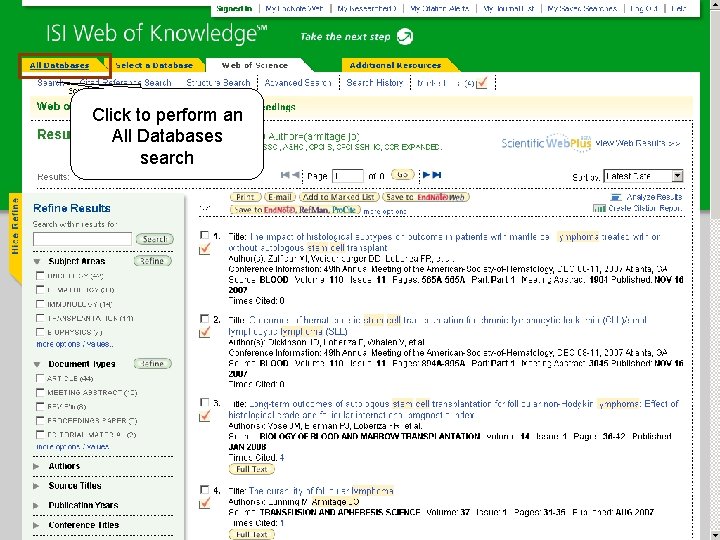This screenshot has width=720, height=540.
Task: Show more options under Document Types
Action: tap(73, 446)
